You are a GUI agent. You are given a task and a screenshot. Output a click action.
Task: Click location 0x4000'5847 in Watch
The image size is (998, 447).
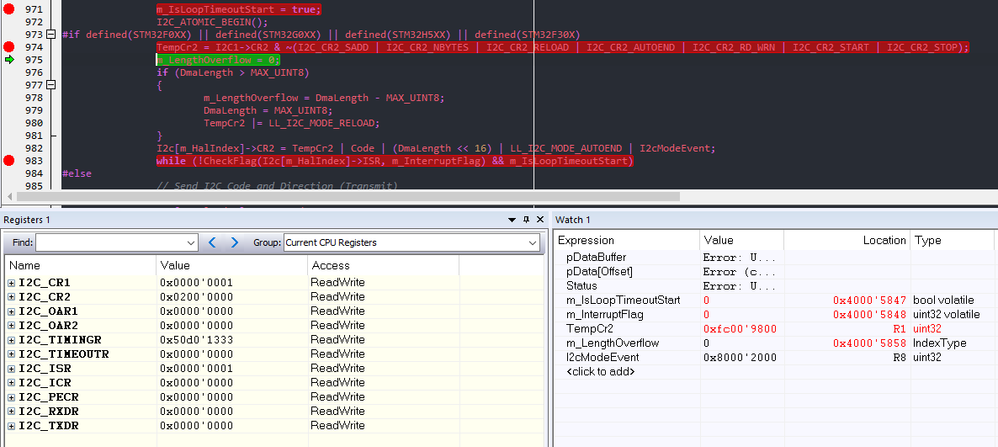coord(869,300)
